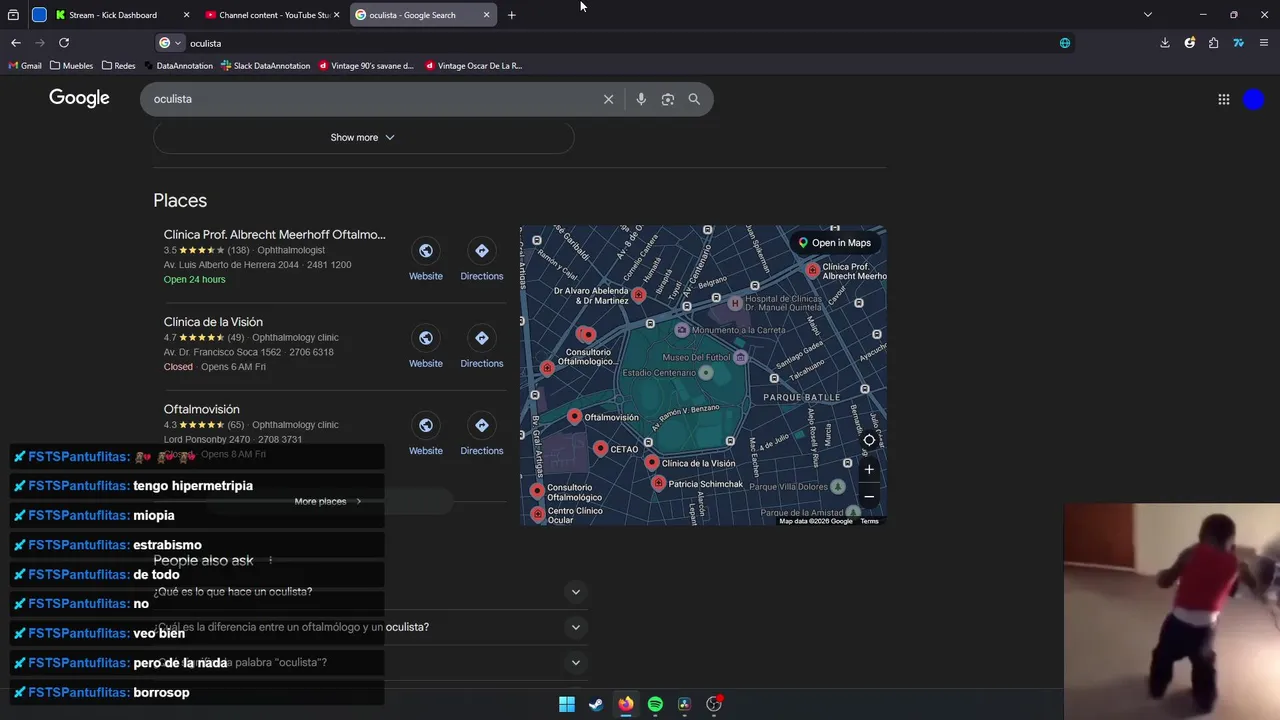The image size is (1280, 720).
Task: Click the teal globe icon in the address bar
Action: click(1065, 43)
